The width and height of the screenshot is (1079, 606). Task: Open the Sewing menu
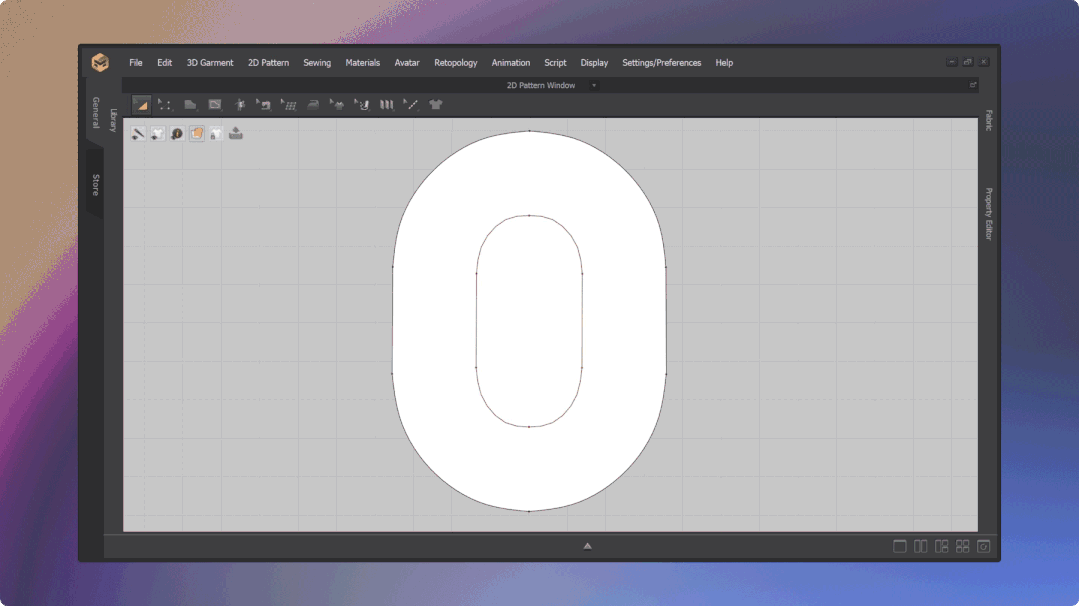tap(317, 63)
